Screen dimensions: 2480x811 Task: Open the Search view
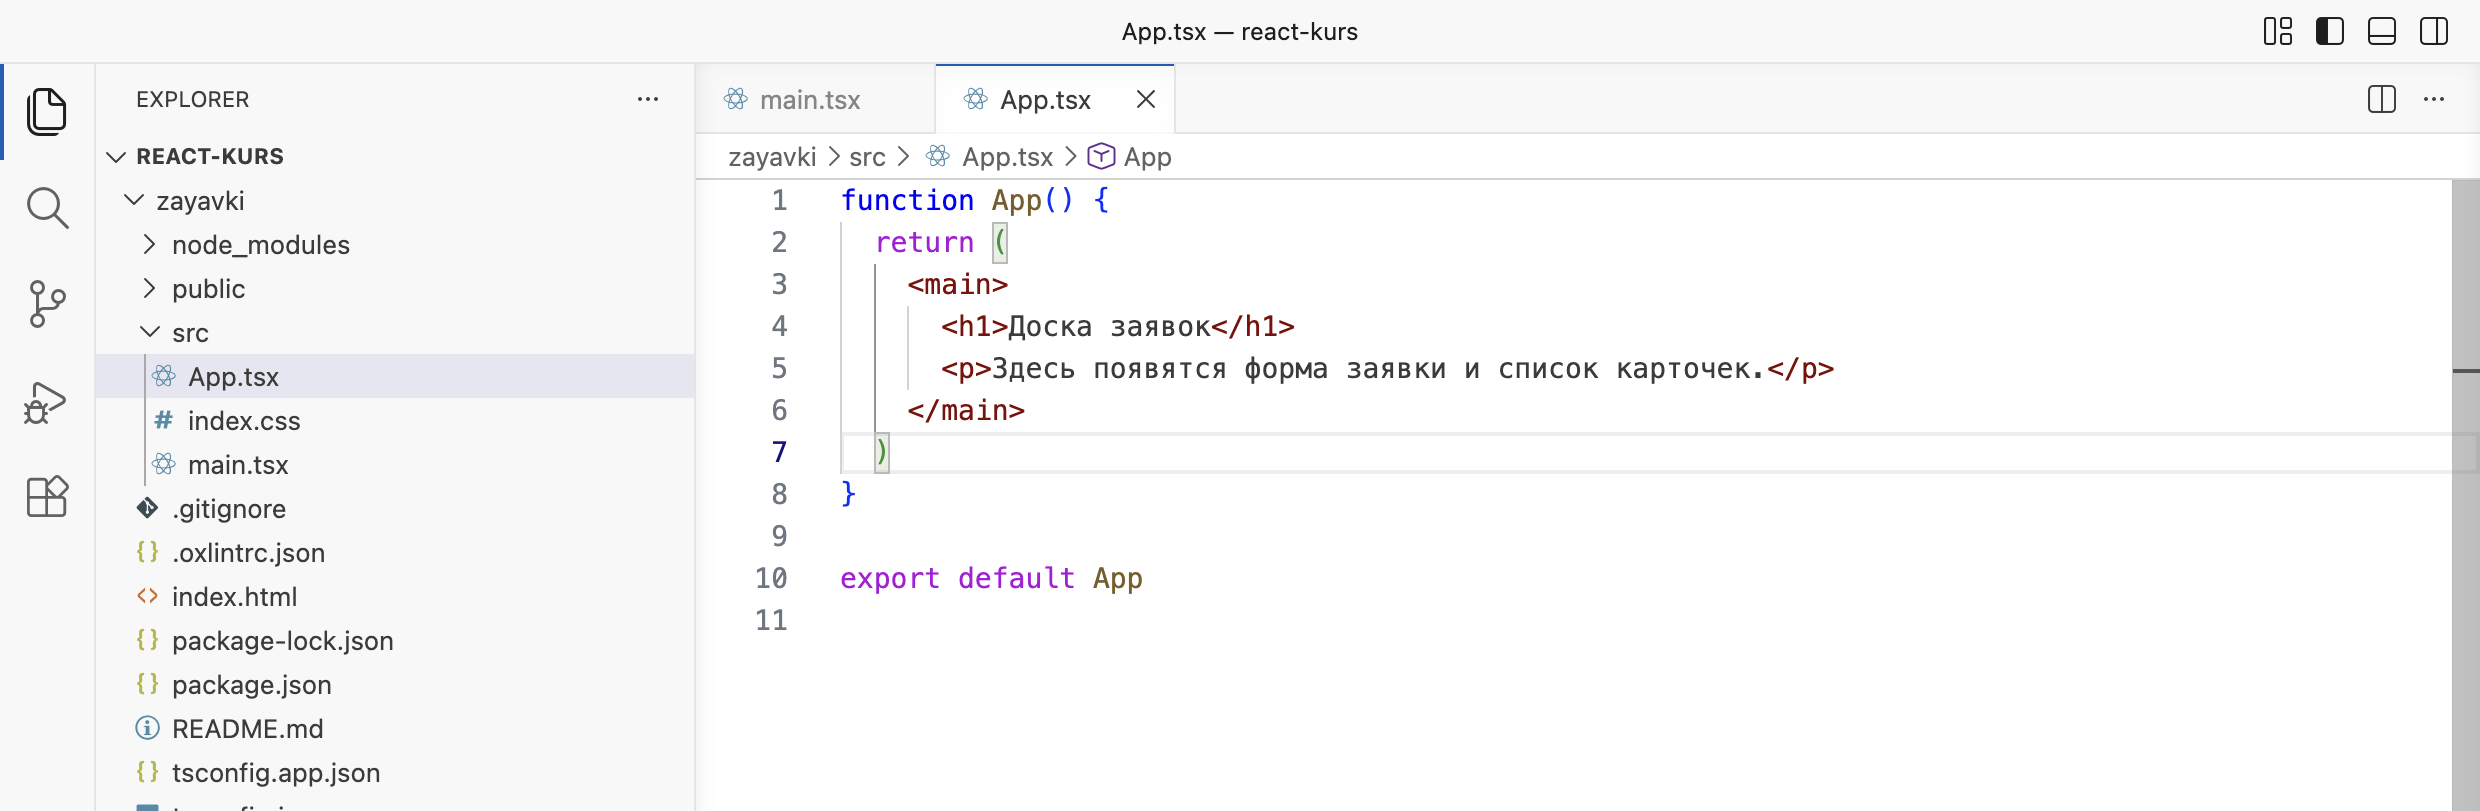[x=47, y=208]
